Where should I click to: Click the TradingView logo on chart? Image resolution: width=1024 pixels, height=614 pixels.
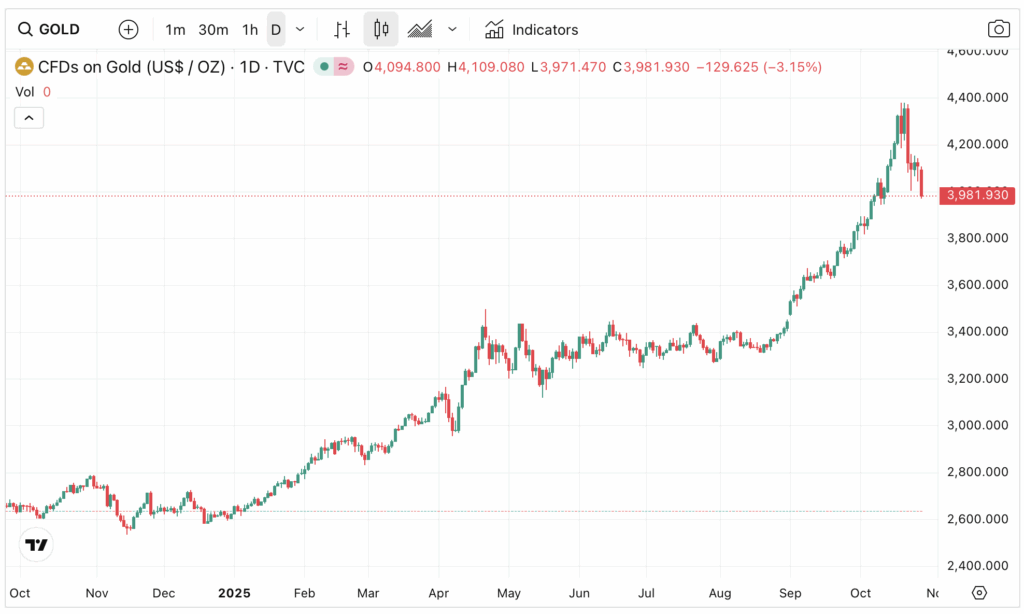pos(37,545)
